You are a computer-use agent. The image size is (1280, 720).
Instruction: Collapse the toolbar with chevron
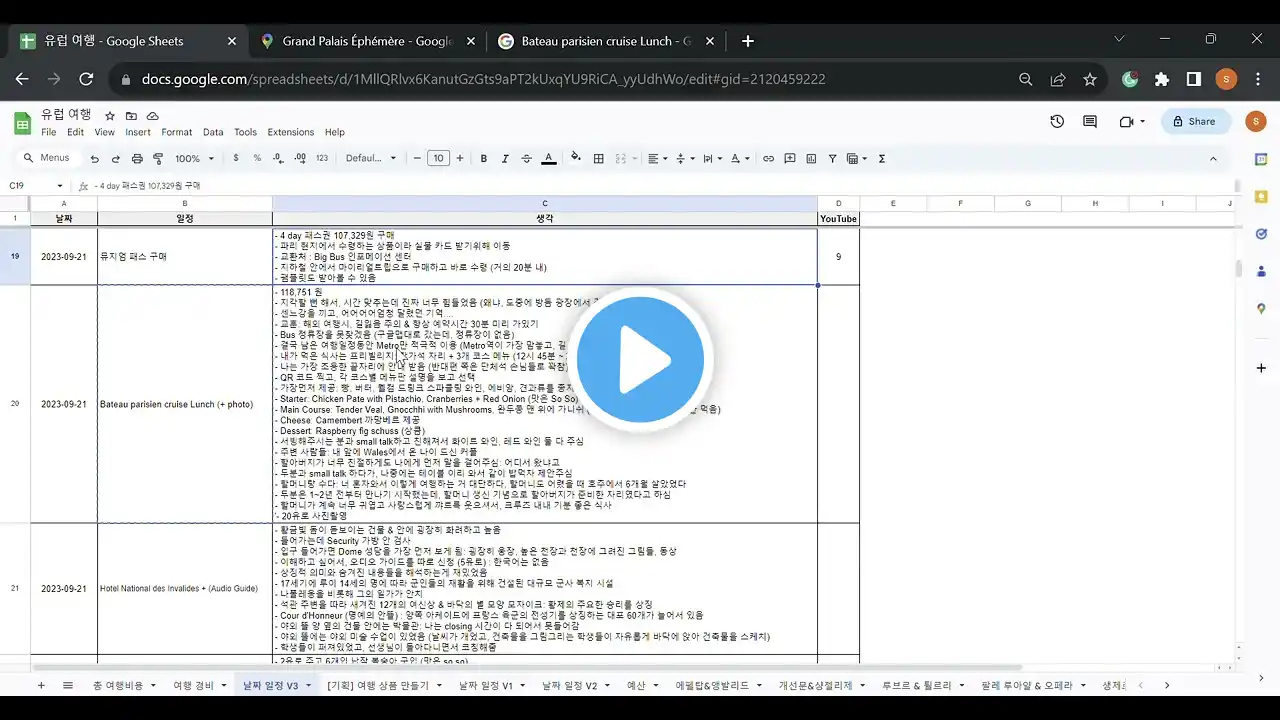pyautogui.click(x=1213, y=158)
